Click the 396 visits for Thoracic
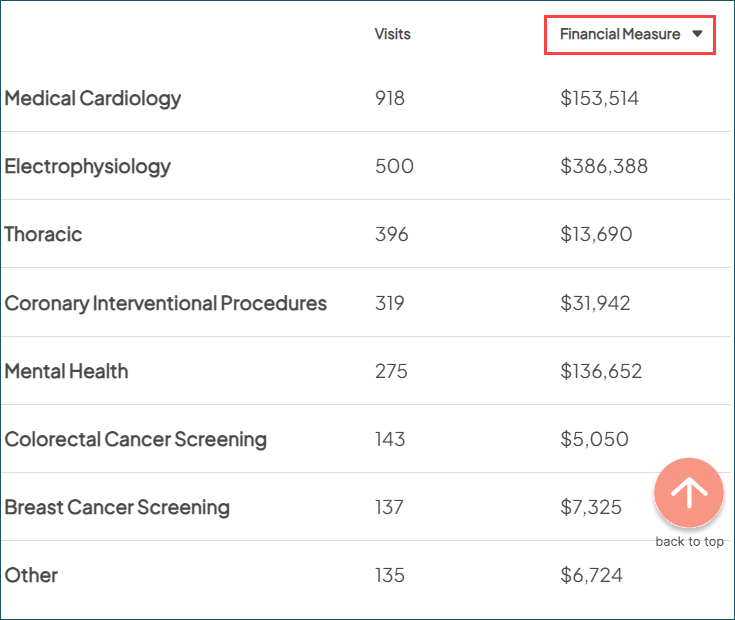The image size is (735, 620). pyautogui.click(x=392, y=234)
